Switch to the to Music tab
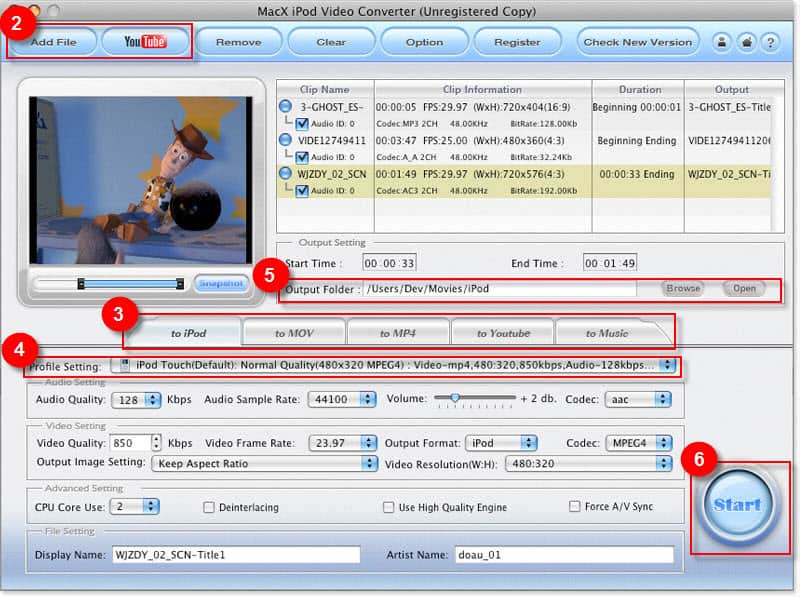 607,333
